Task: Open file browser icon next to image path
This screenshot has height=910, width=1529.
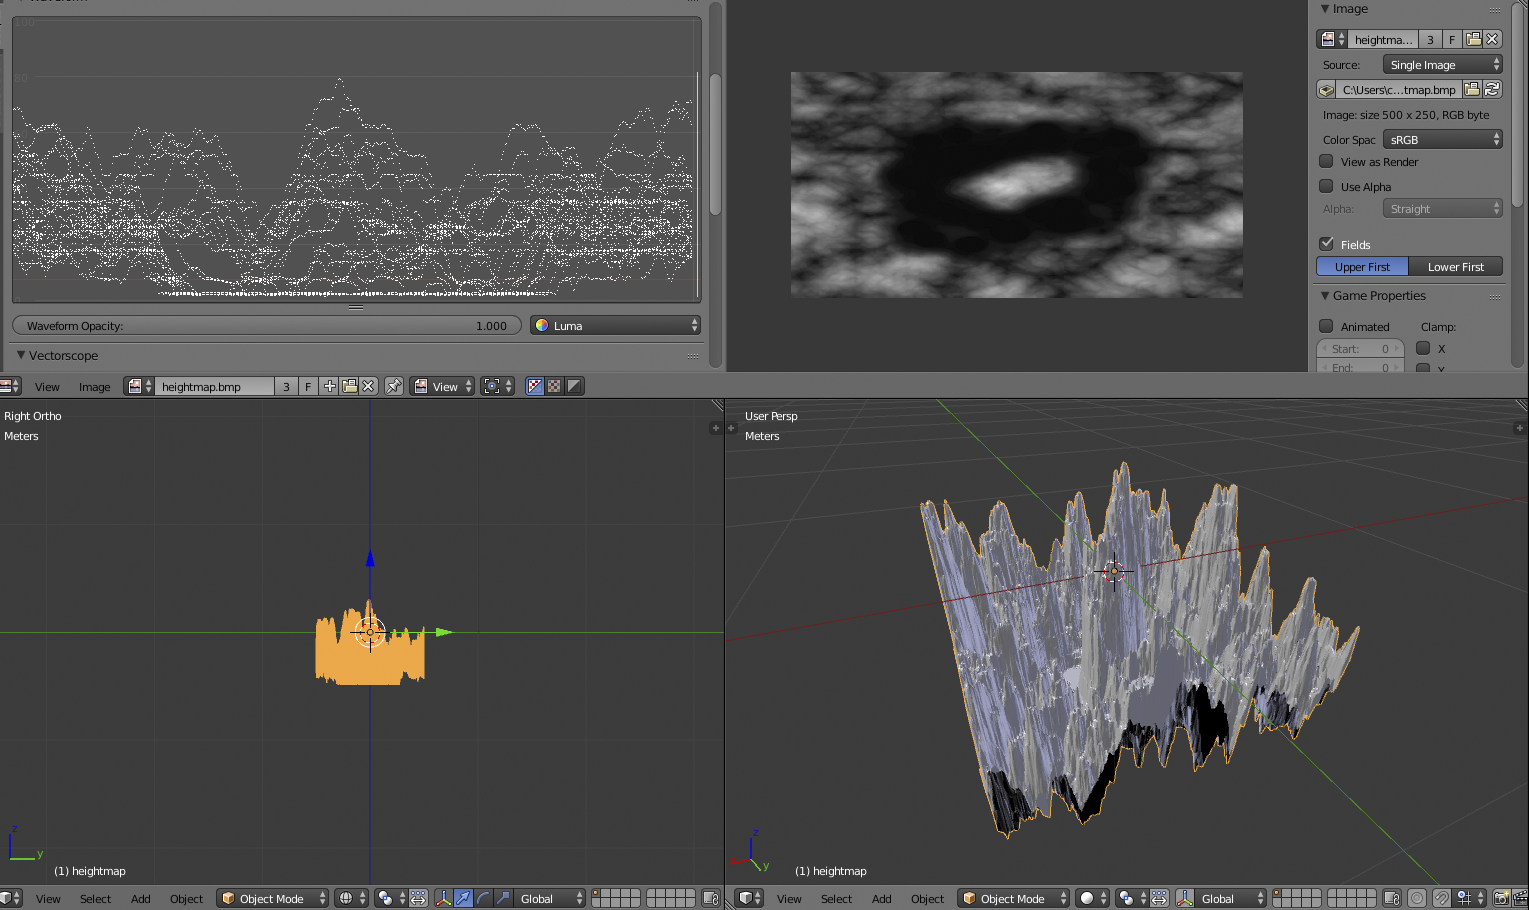Action: (1472, 90)
